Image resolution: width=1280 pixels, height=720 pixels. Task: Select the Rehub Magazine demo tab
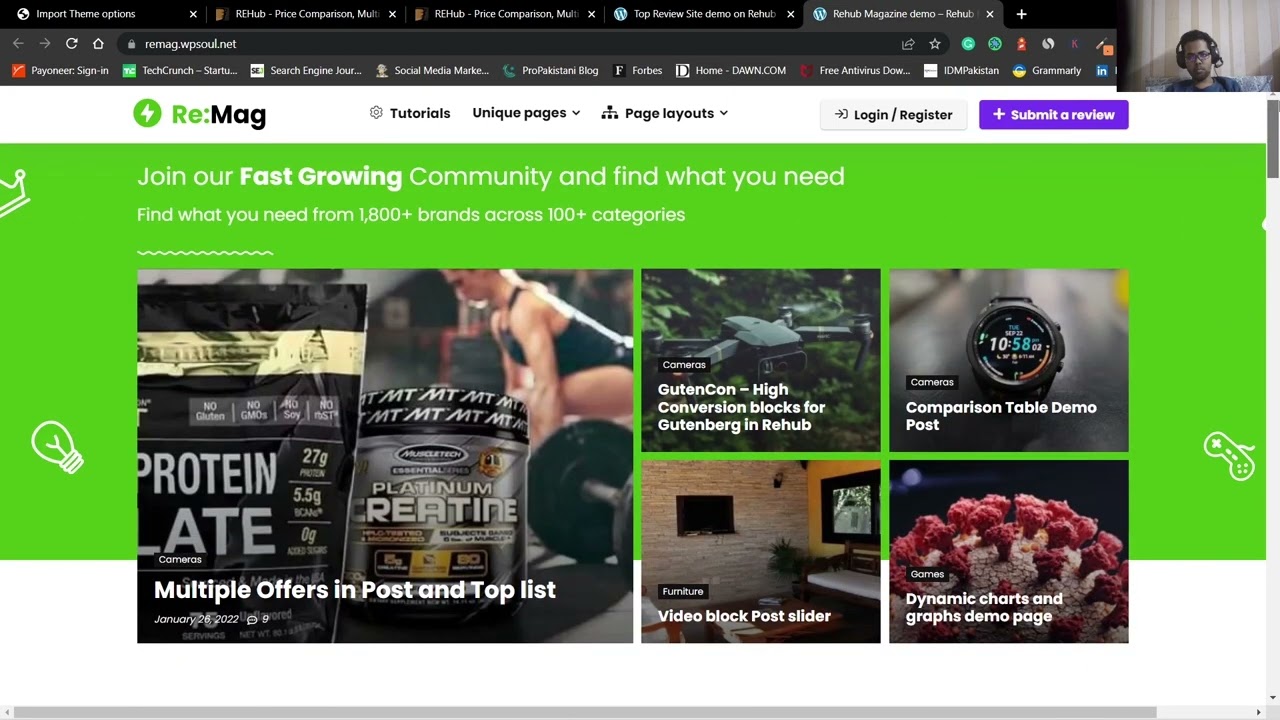pyautogui.click(x=903, y=14)
